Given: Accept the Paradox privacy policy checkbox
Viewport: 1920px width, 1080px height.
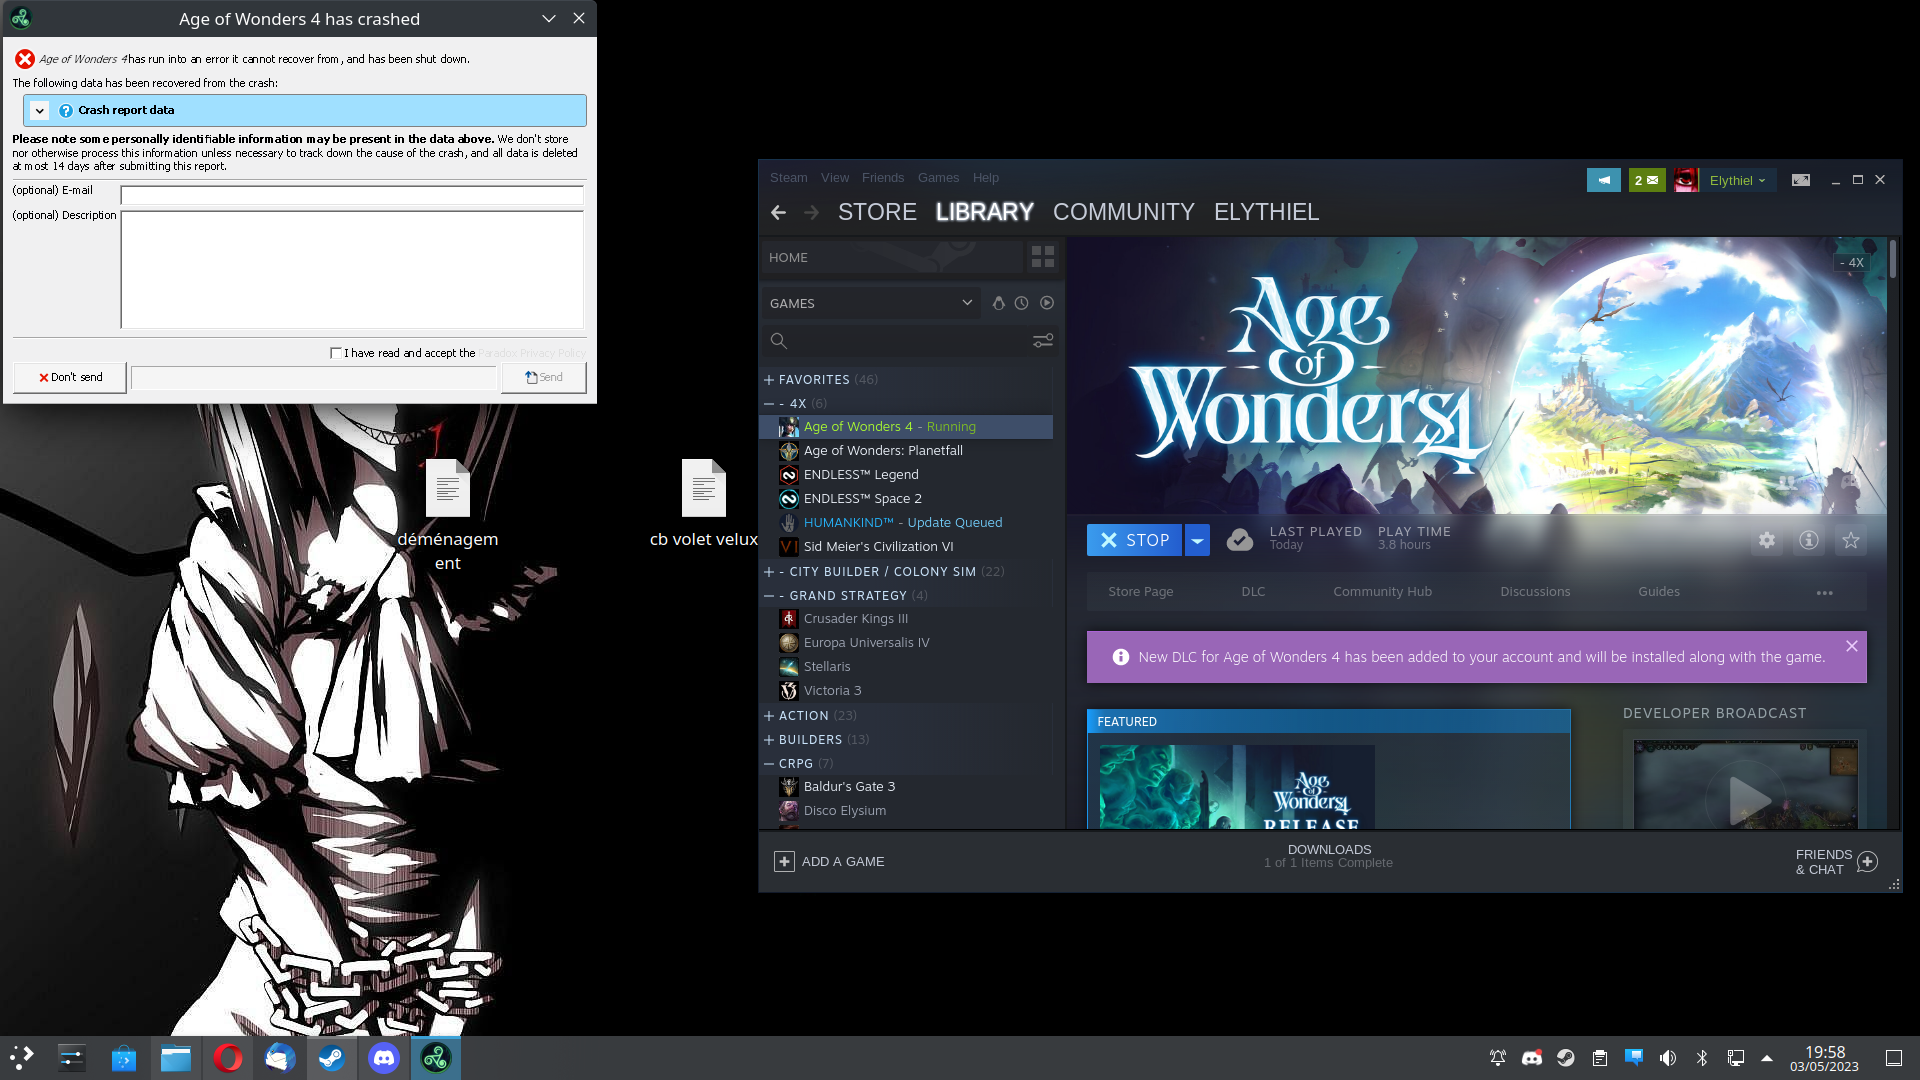Looking at the screenshot, I should tap(336, 353).
